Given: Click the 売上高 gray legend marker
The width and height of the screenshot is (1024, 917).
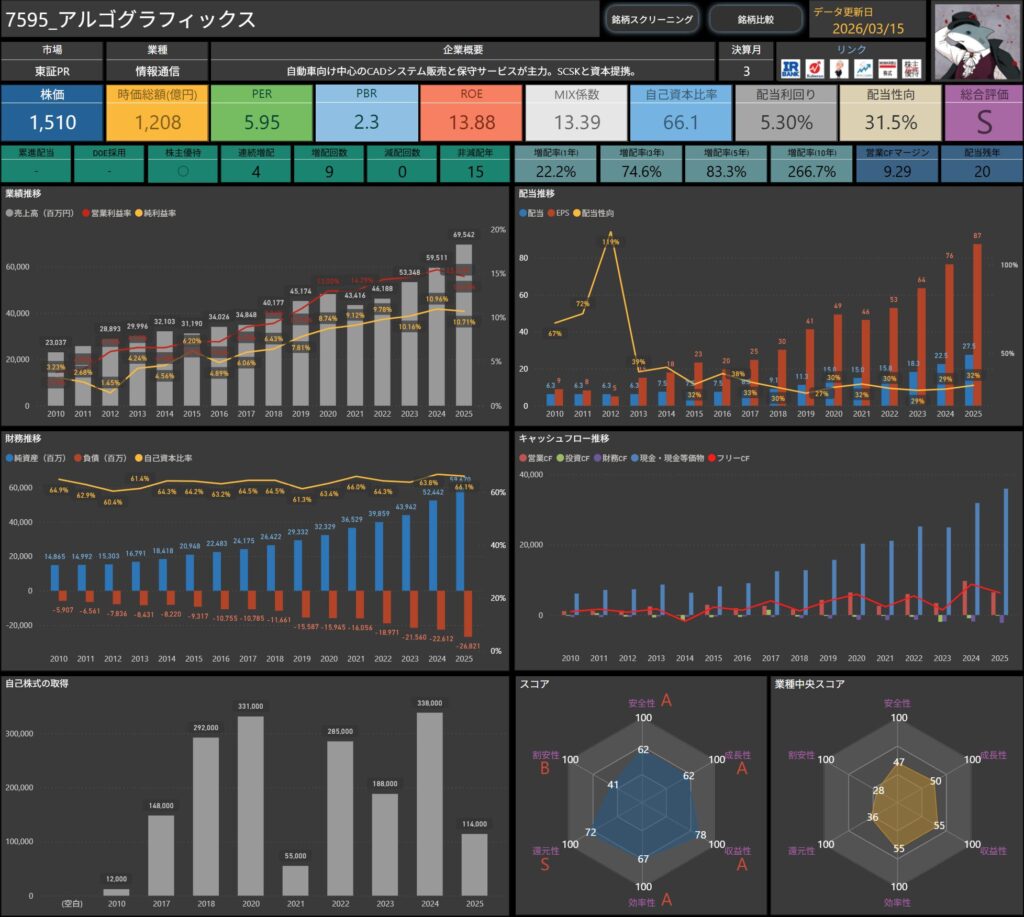Looking at the screenshot, I should 11,214.
